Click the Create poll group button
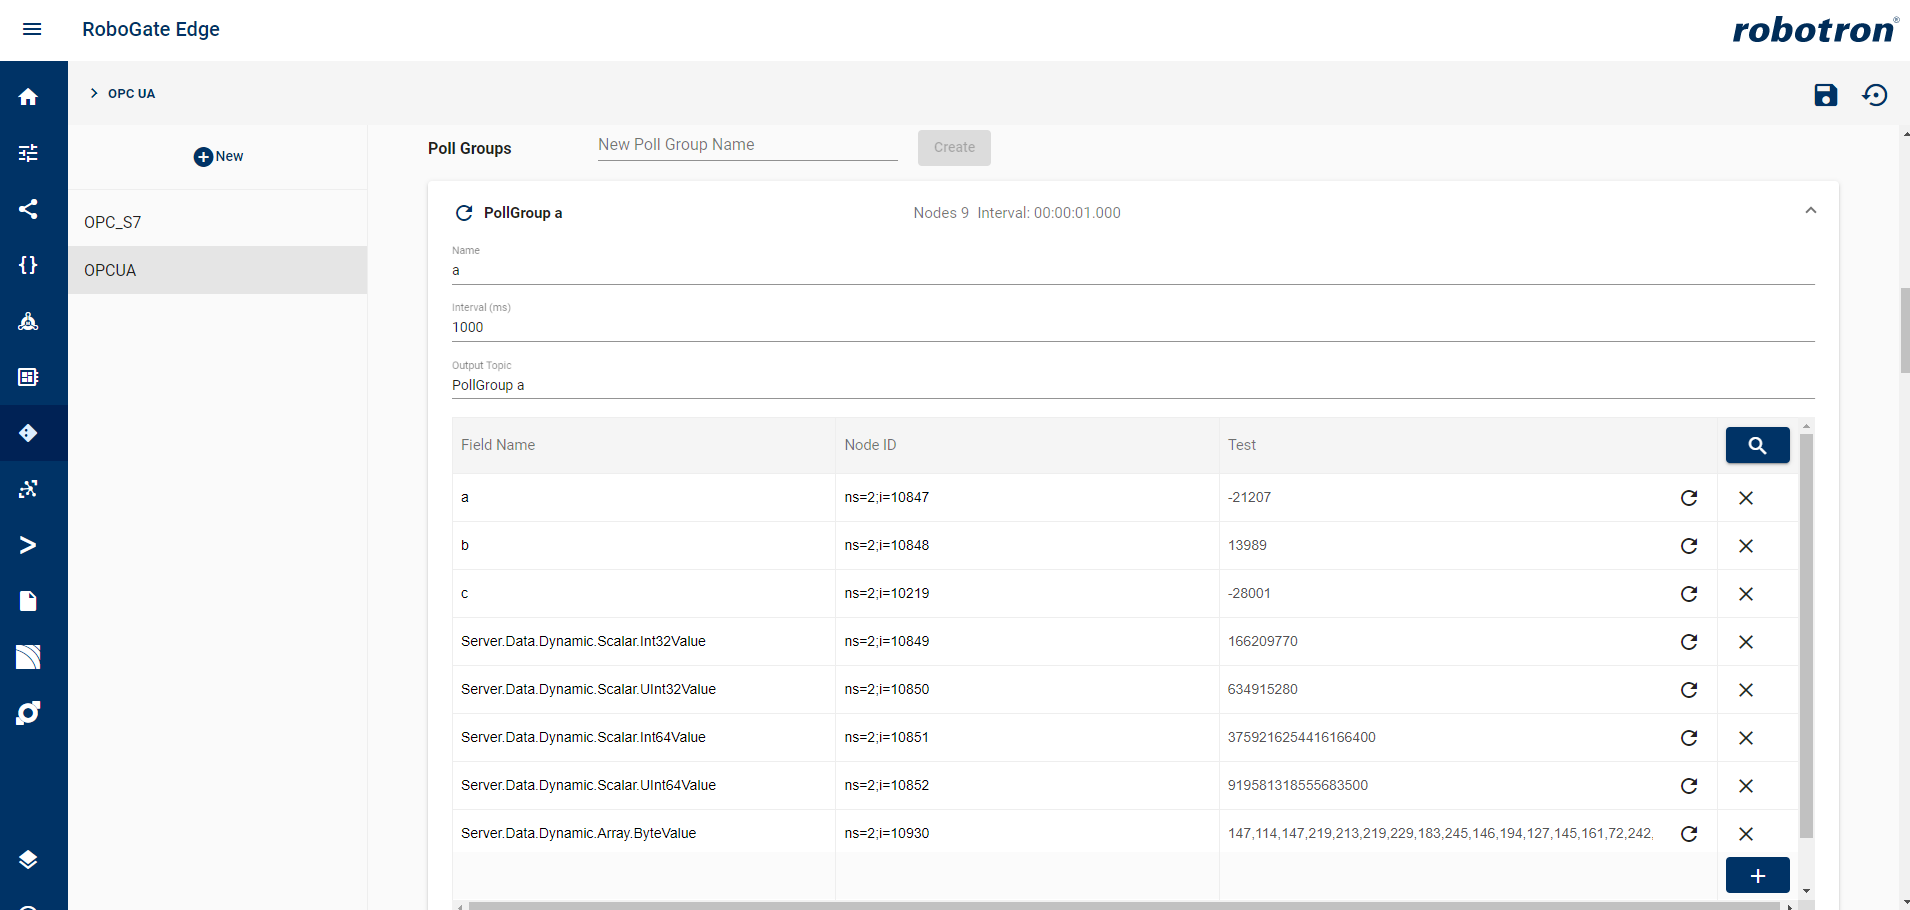Viewport: 1910px width, 910px height. click(x=954, y=147)
